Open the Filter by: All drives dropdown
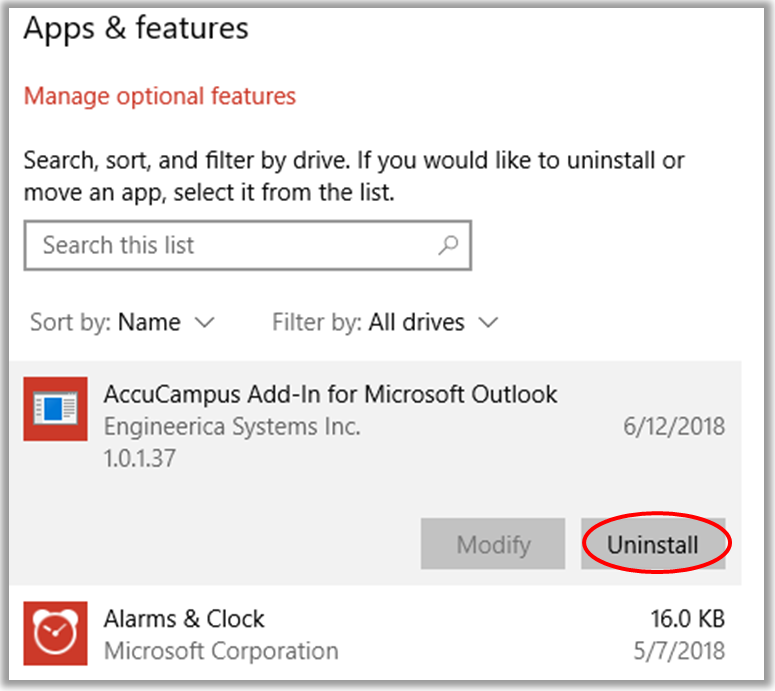Image resolution: width=775 pixels, height=691 pixels. coord(385,322)
